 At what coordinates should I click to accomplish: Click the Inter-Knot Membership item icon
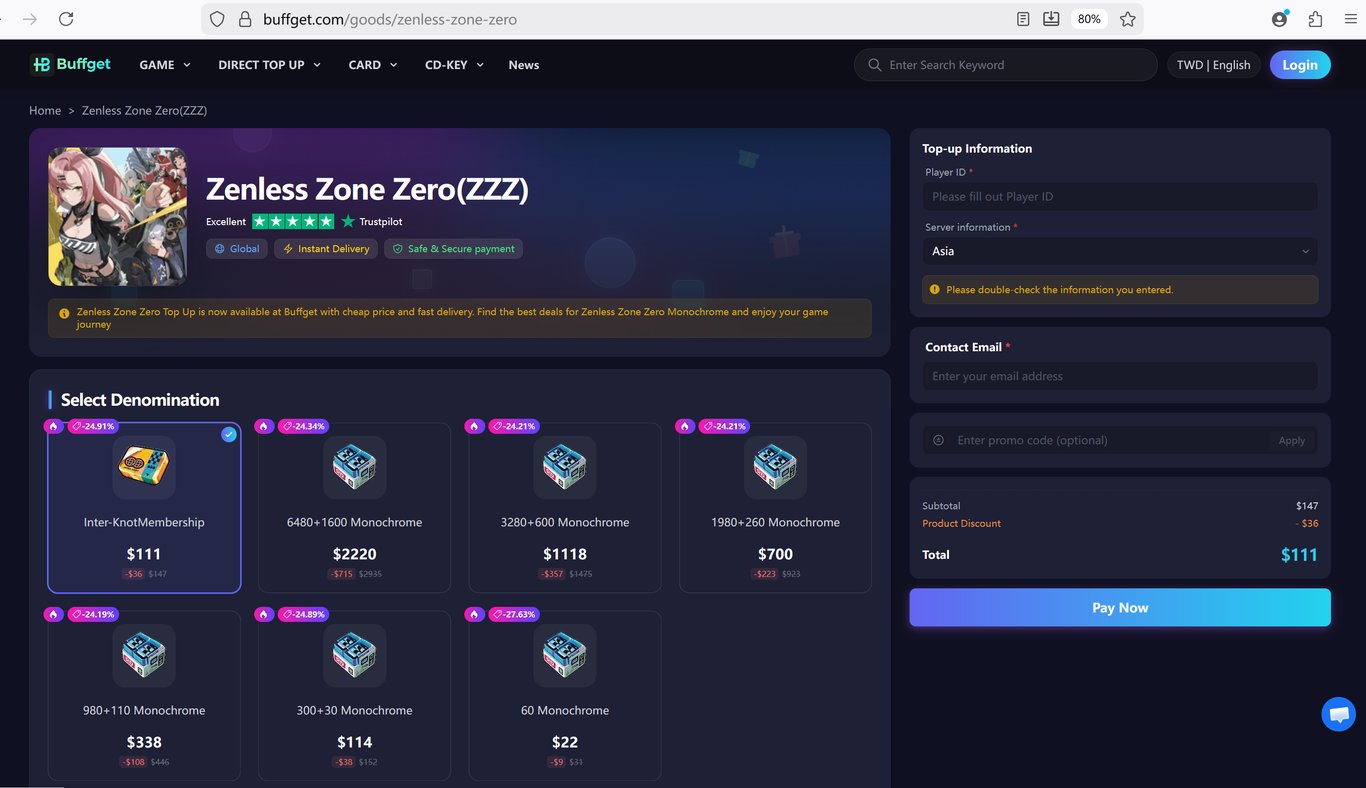coord(144,467)
